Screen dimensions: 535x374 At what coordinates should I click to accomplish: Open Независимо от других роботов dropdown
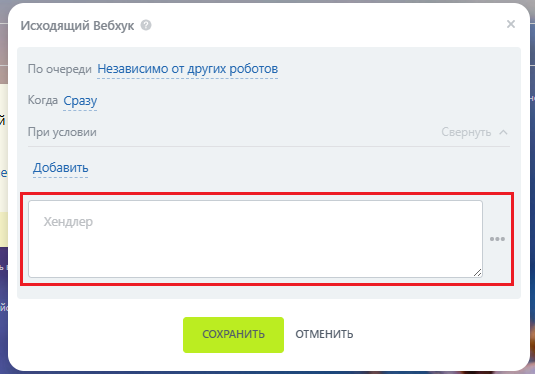click(188, 69)
